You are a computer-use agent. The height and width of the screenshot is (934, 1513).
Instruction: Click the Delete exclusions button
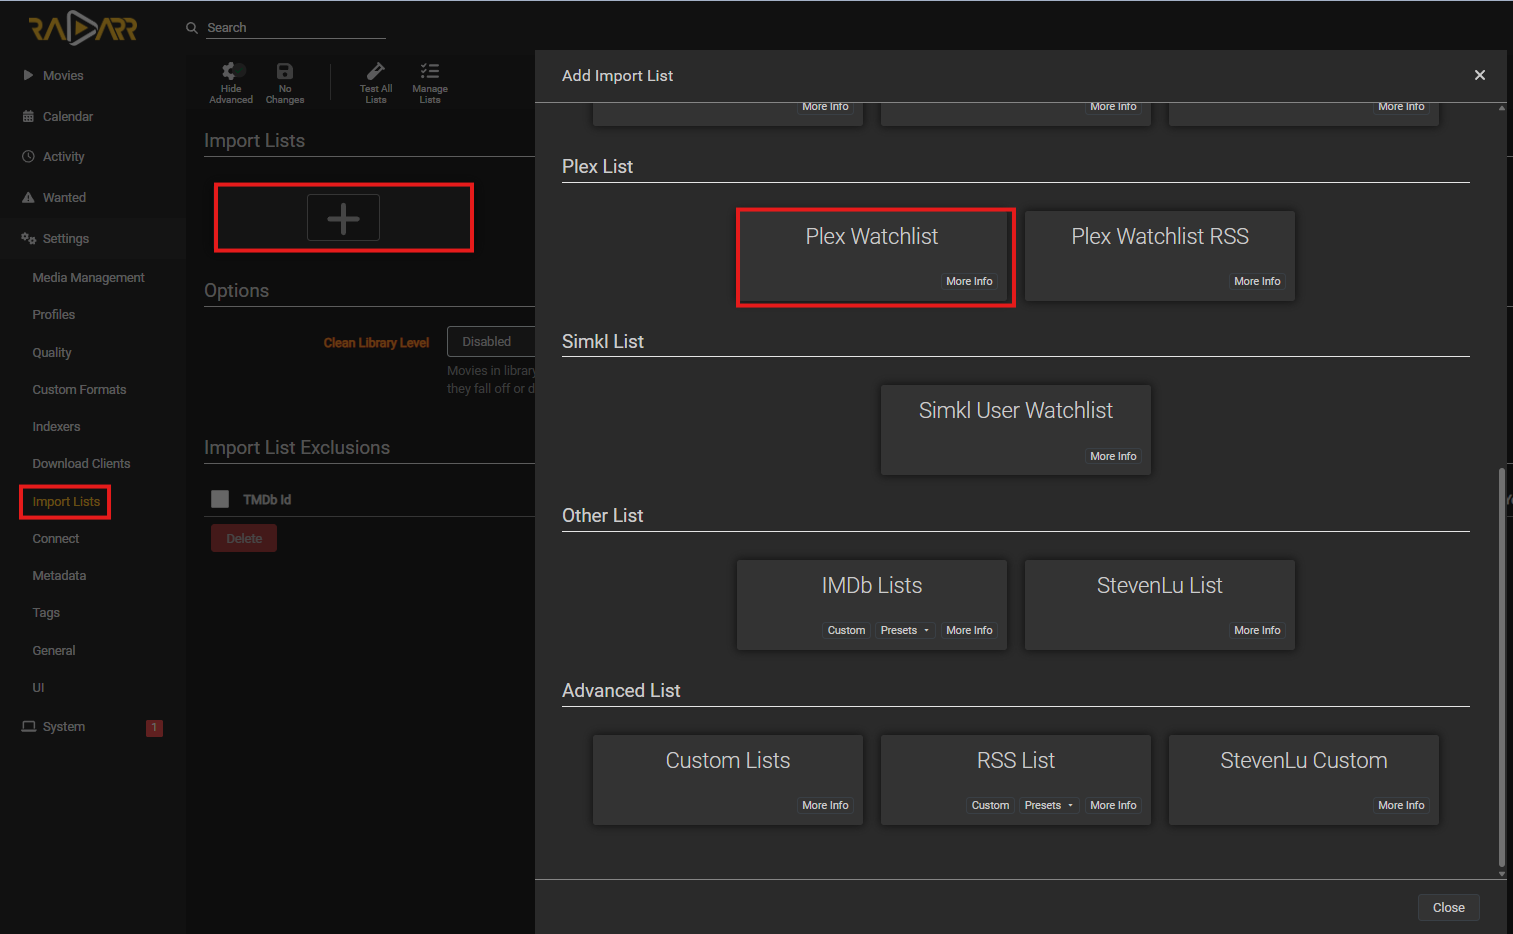coord(244,538)
